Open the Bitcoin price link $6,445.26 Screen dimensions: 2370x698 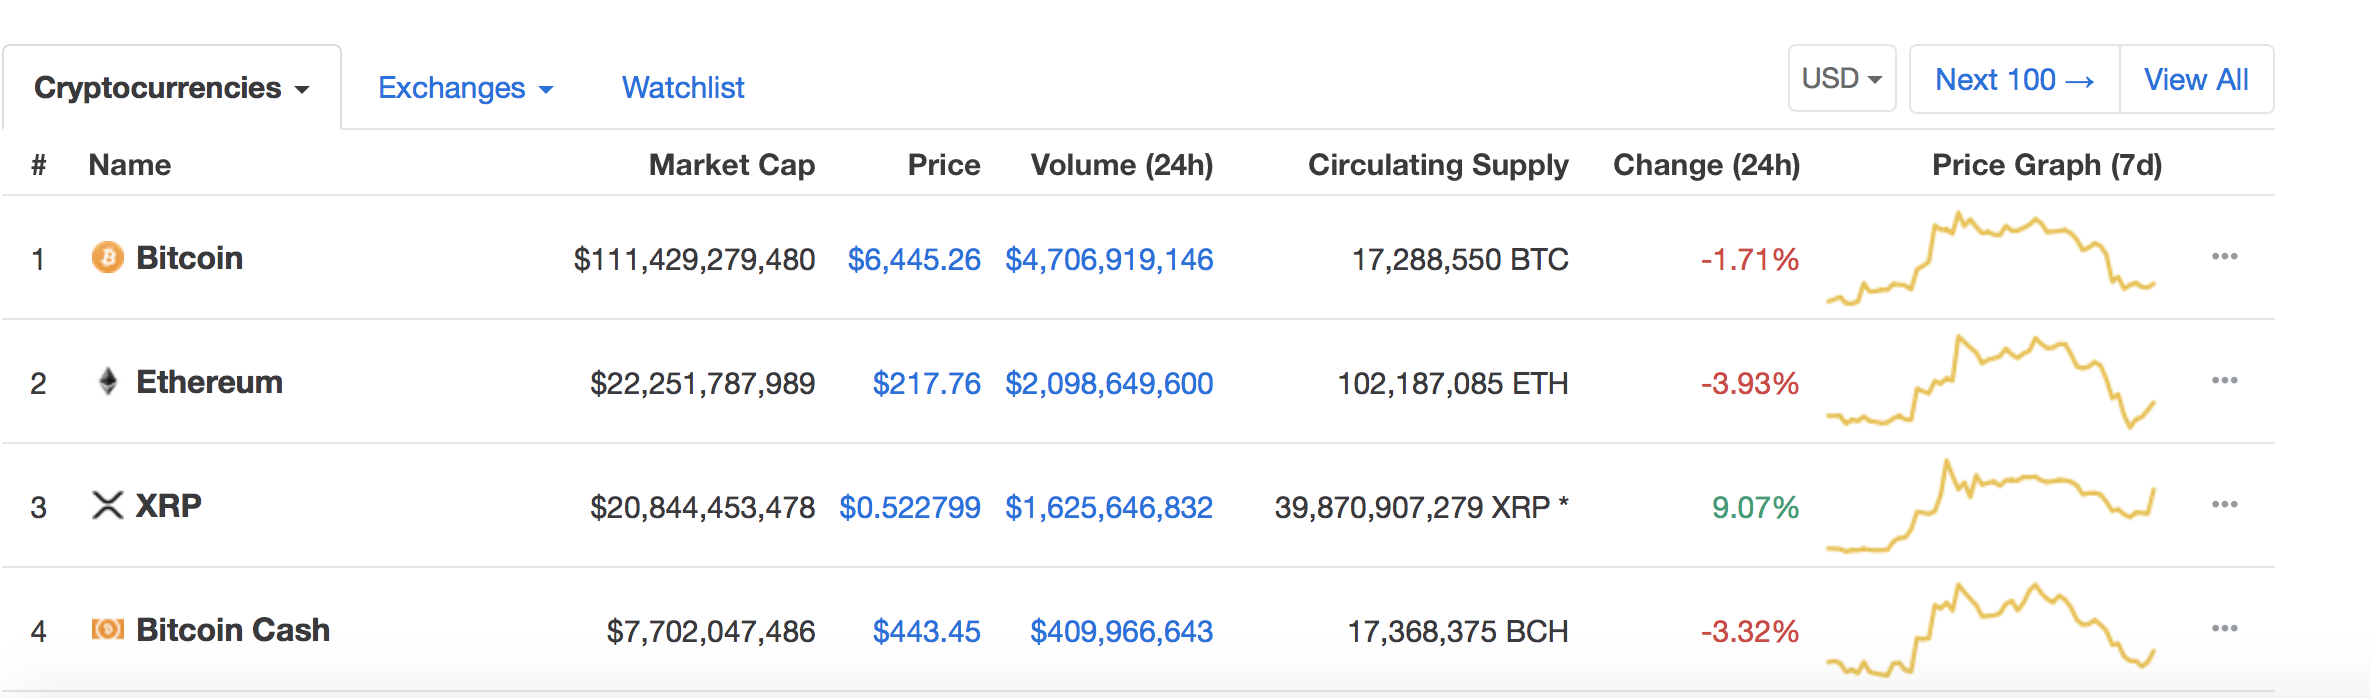click(914, 260)
